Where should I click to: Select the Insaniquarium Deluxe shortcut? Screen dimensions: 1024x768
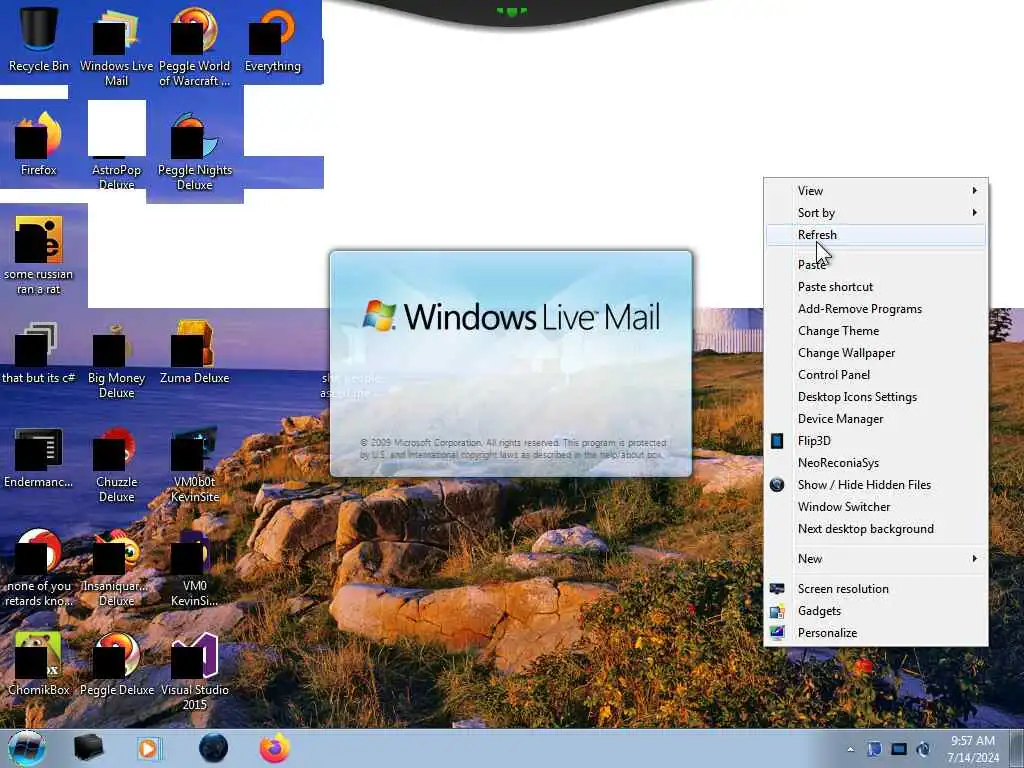point(116,568)
